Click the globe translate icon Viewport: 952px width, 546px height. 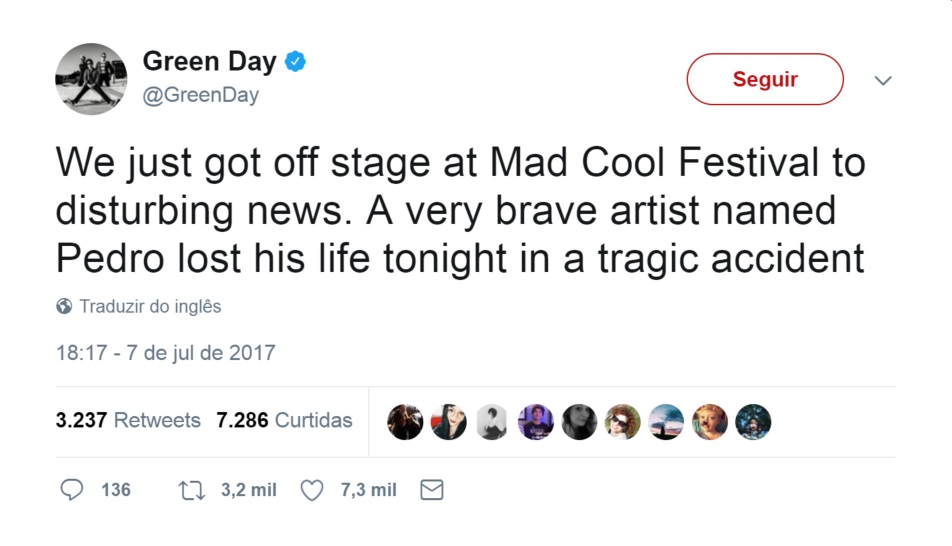pos(65,306)
